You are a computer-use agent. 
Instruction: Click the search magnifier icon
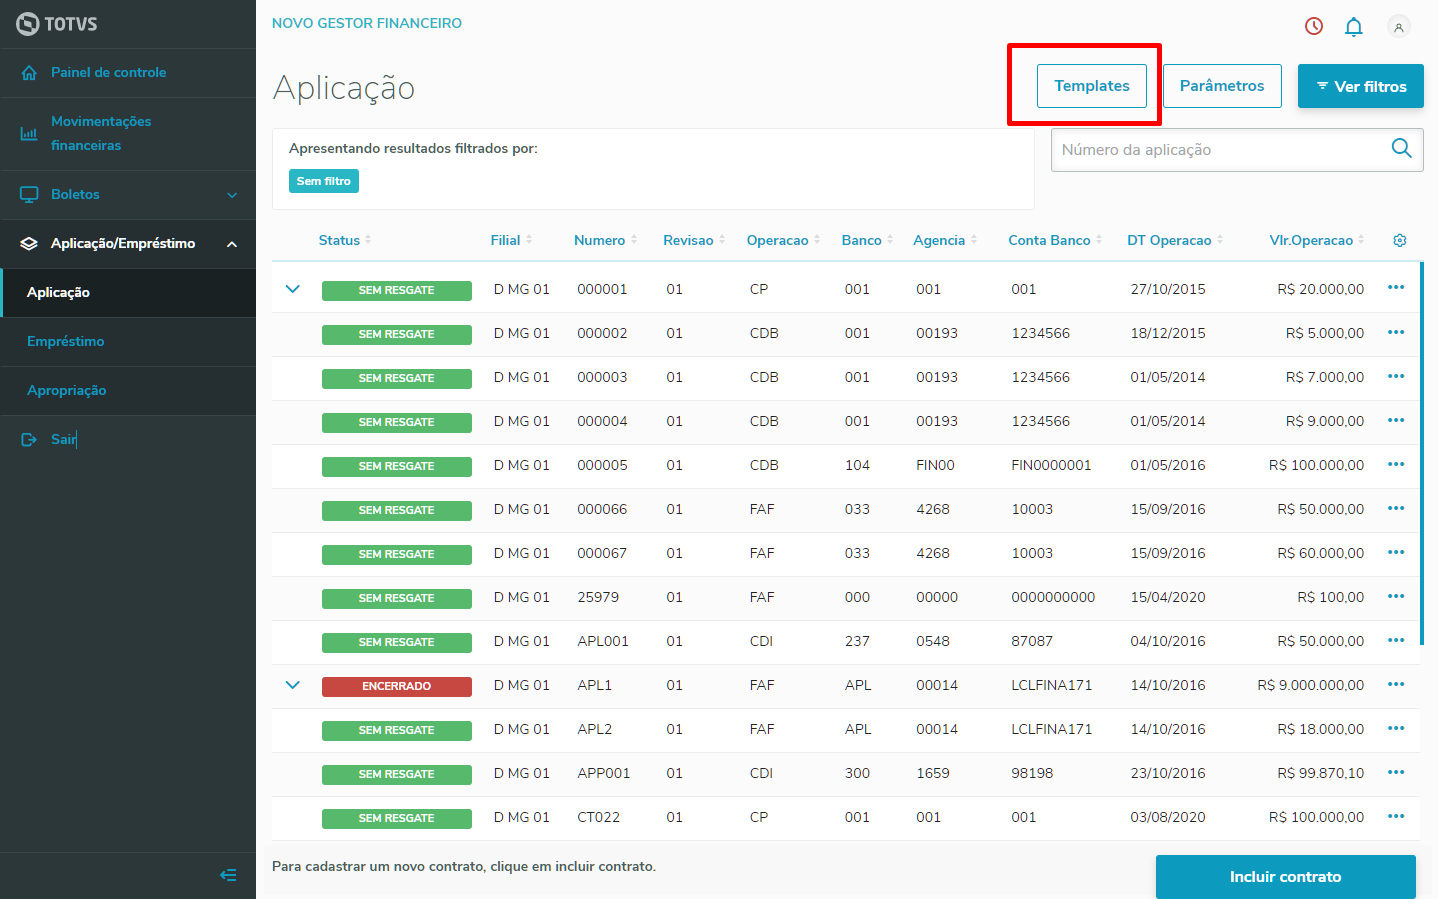[x=1402, y=149]
